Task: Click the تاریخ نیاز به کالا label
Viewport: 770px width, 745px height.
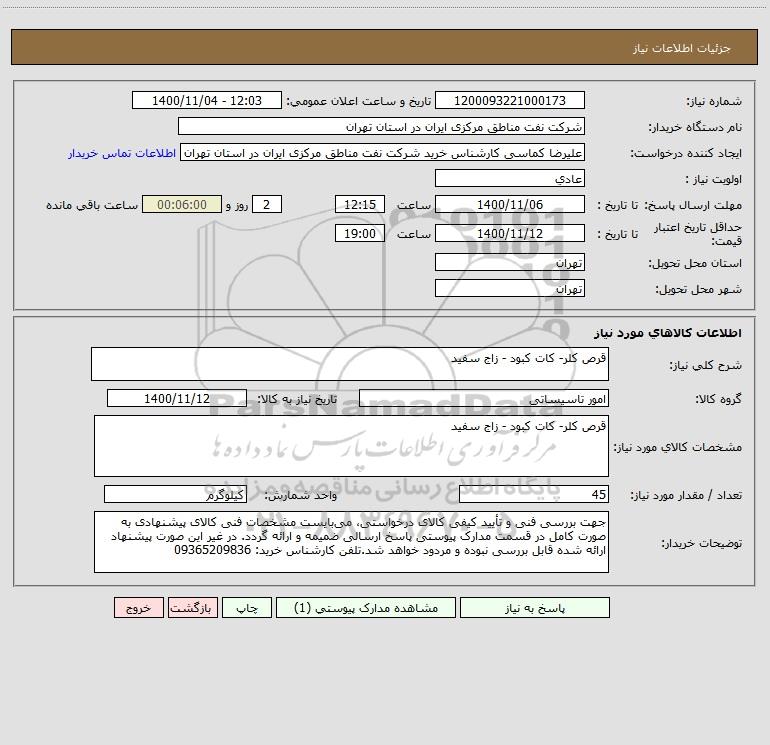Action: click(297, 399)
